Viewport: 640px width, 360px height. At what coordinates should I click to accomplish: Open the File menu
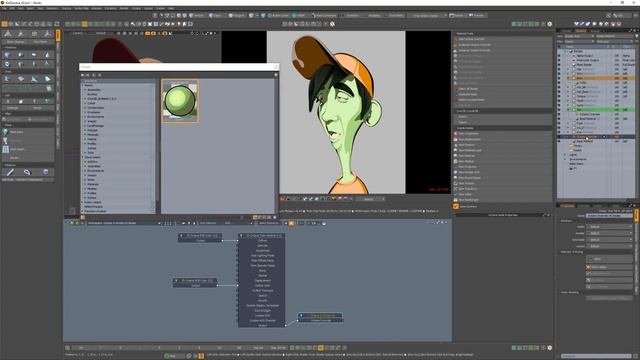click(x=4, y=8)
